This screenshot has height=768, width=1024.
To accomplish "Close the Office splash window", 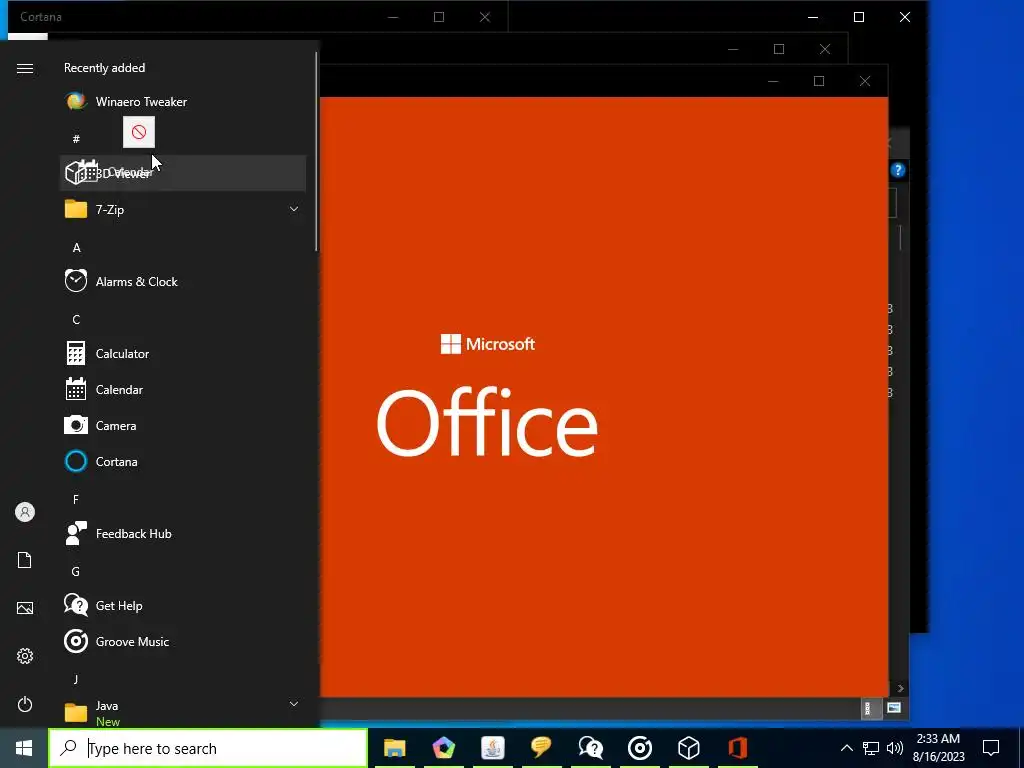I will click(x=865, y=81).
